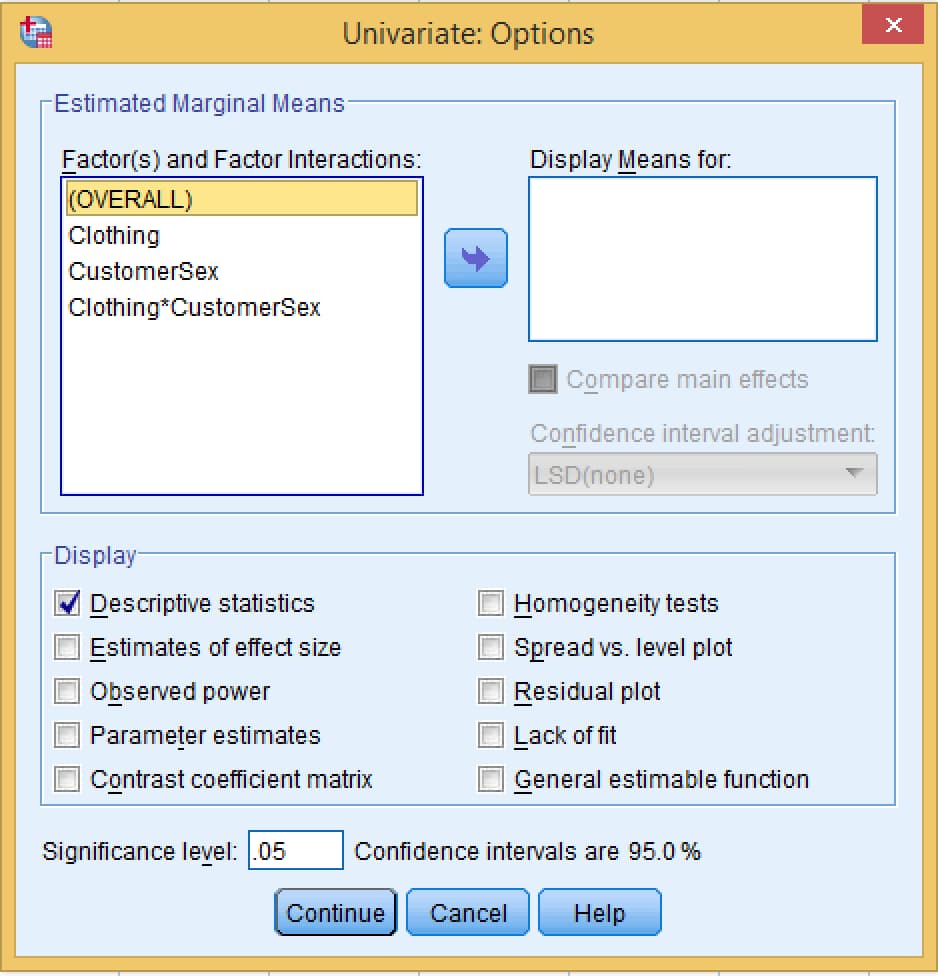938x976 pixels.
Task: Tick the Lack of fit checkbox
Action: [x=490, y=735]
